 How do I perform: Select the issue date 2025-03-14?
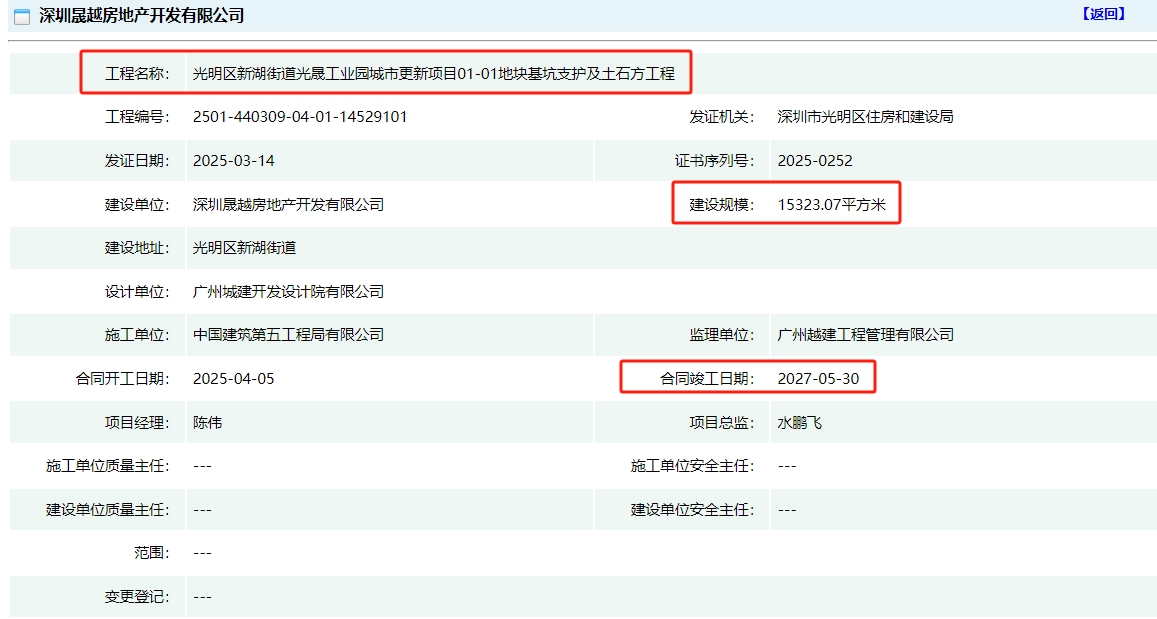233,161
